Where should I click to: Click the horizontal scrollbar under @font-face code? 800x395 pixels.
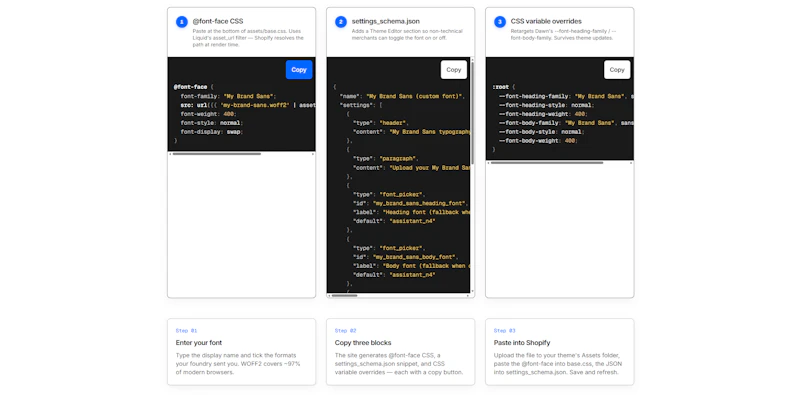click(217, 154)
